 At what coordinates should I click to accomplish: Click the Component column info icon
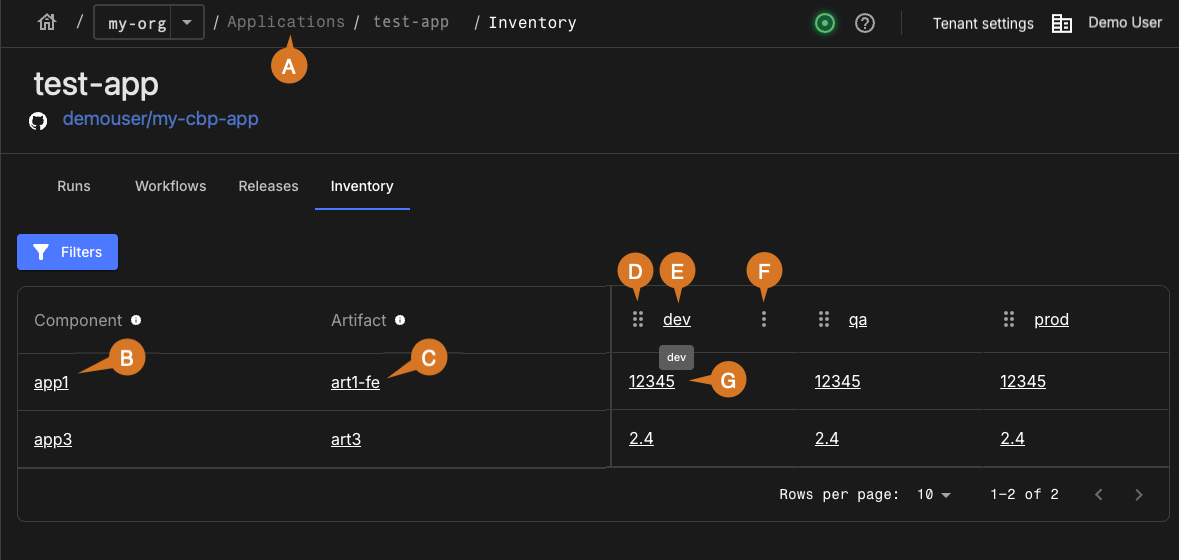(x=136, y=320)
